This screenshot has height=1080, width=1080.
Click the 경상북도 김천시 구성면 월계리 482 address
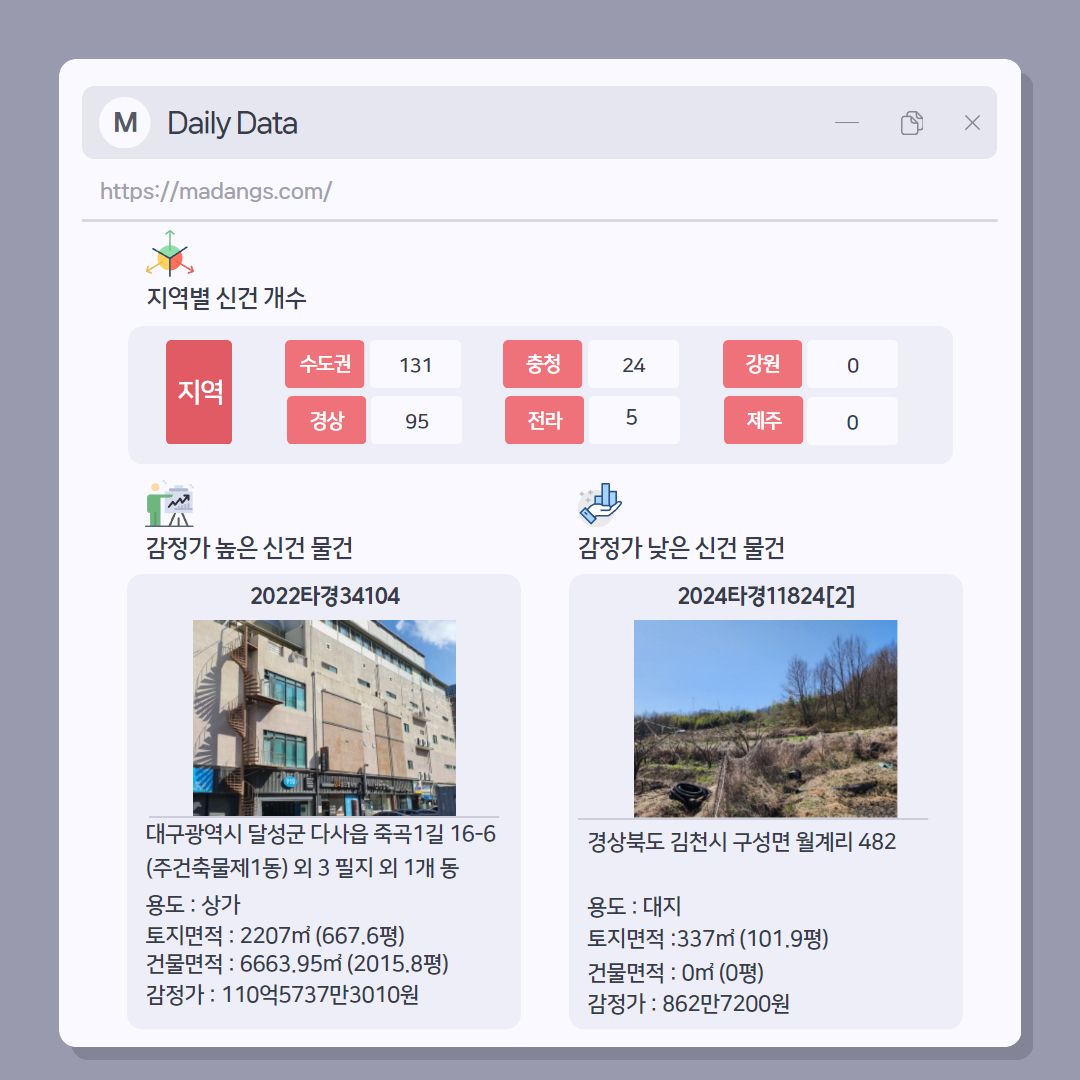pyautogui.click(x=742, y=842)
